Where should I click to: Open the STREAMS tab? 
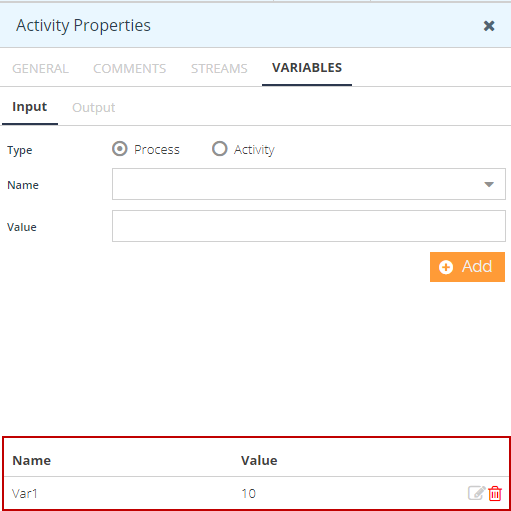pyautogui.click(x=219, y=68)
